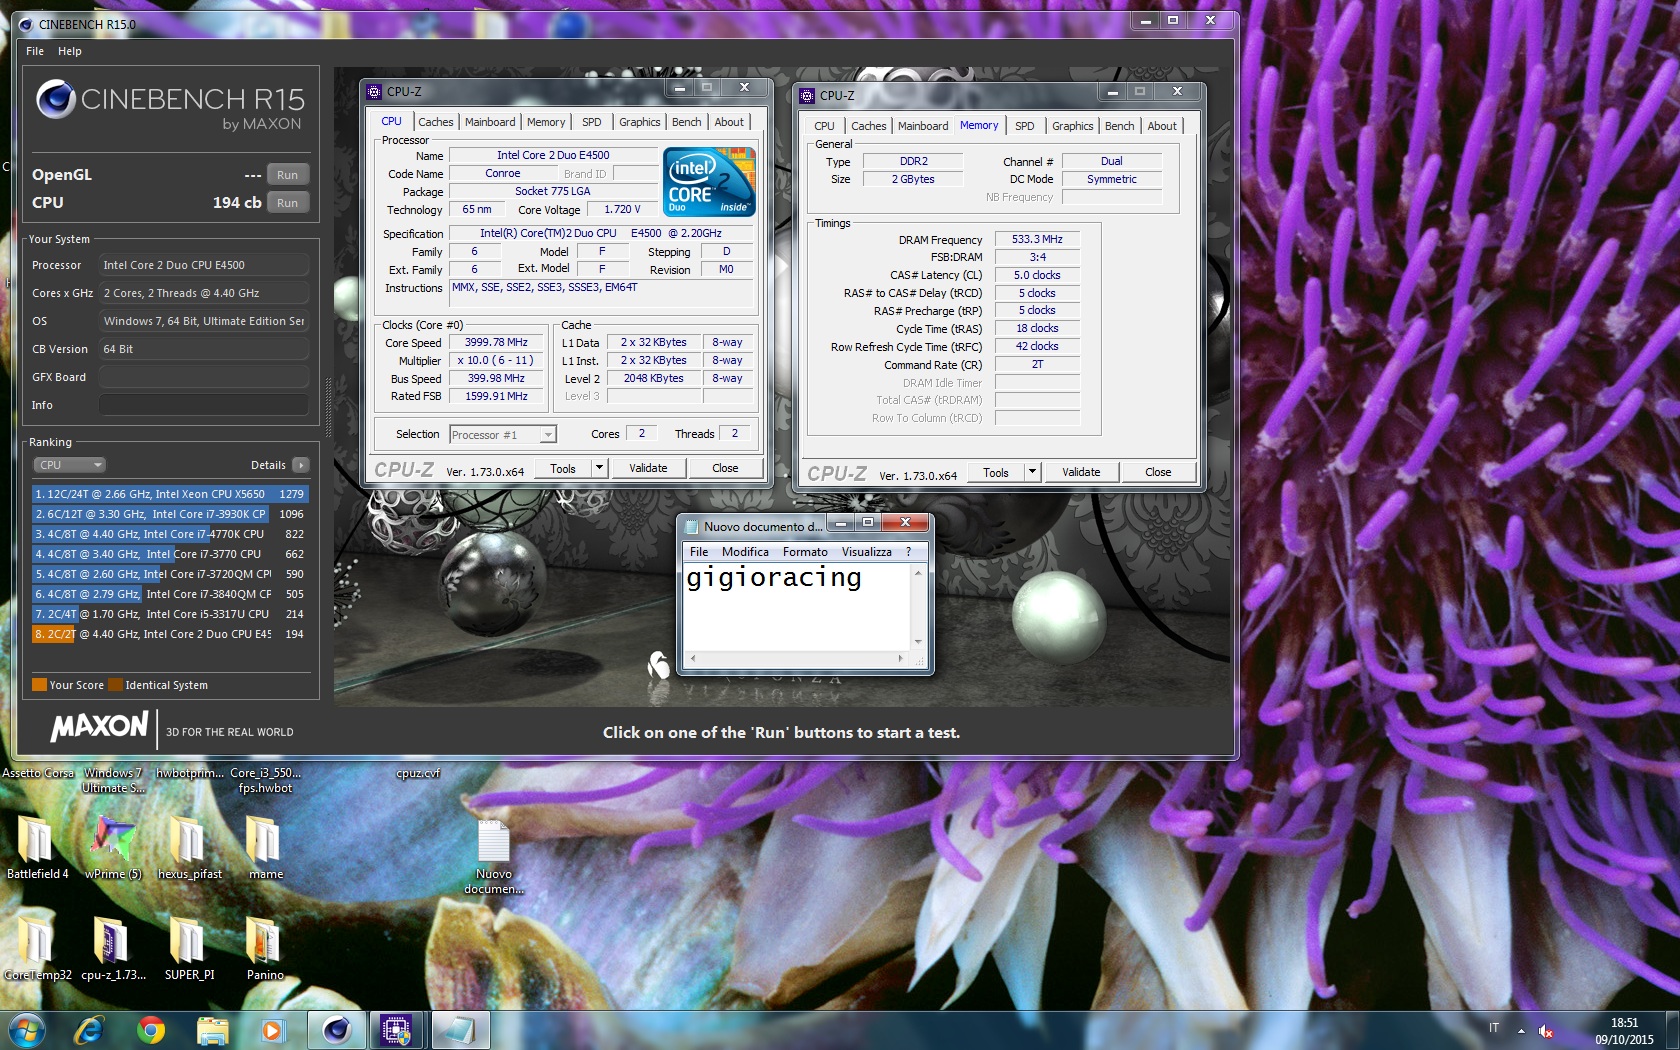The image size is (1680, 1050).
Task: Click CPU-Z icon in right window title
Action: pos(808,95)
